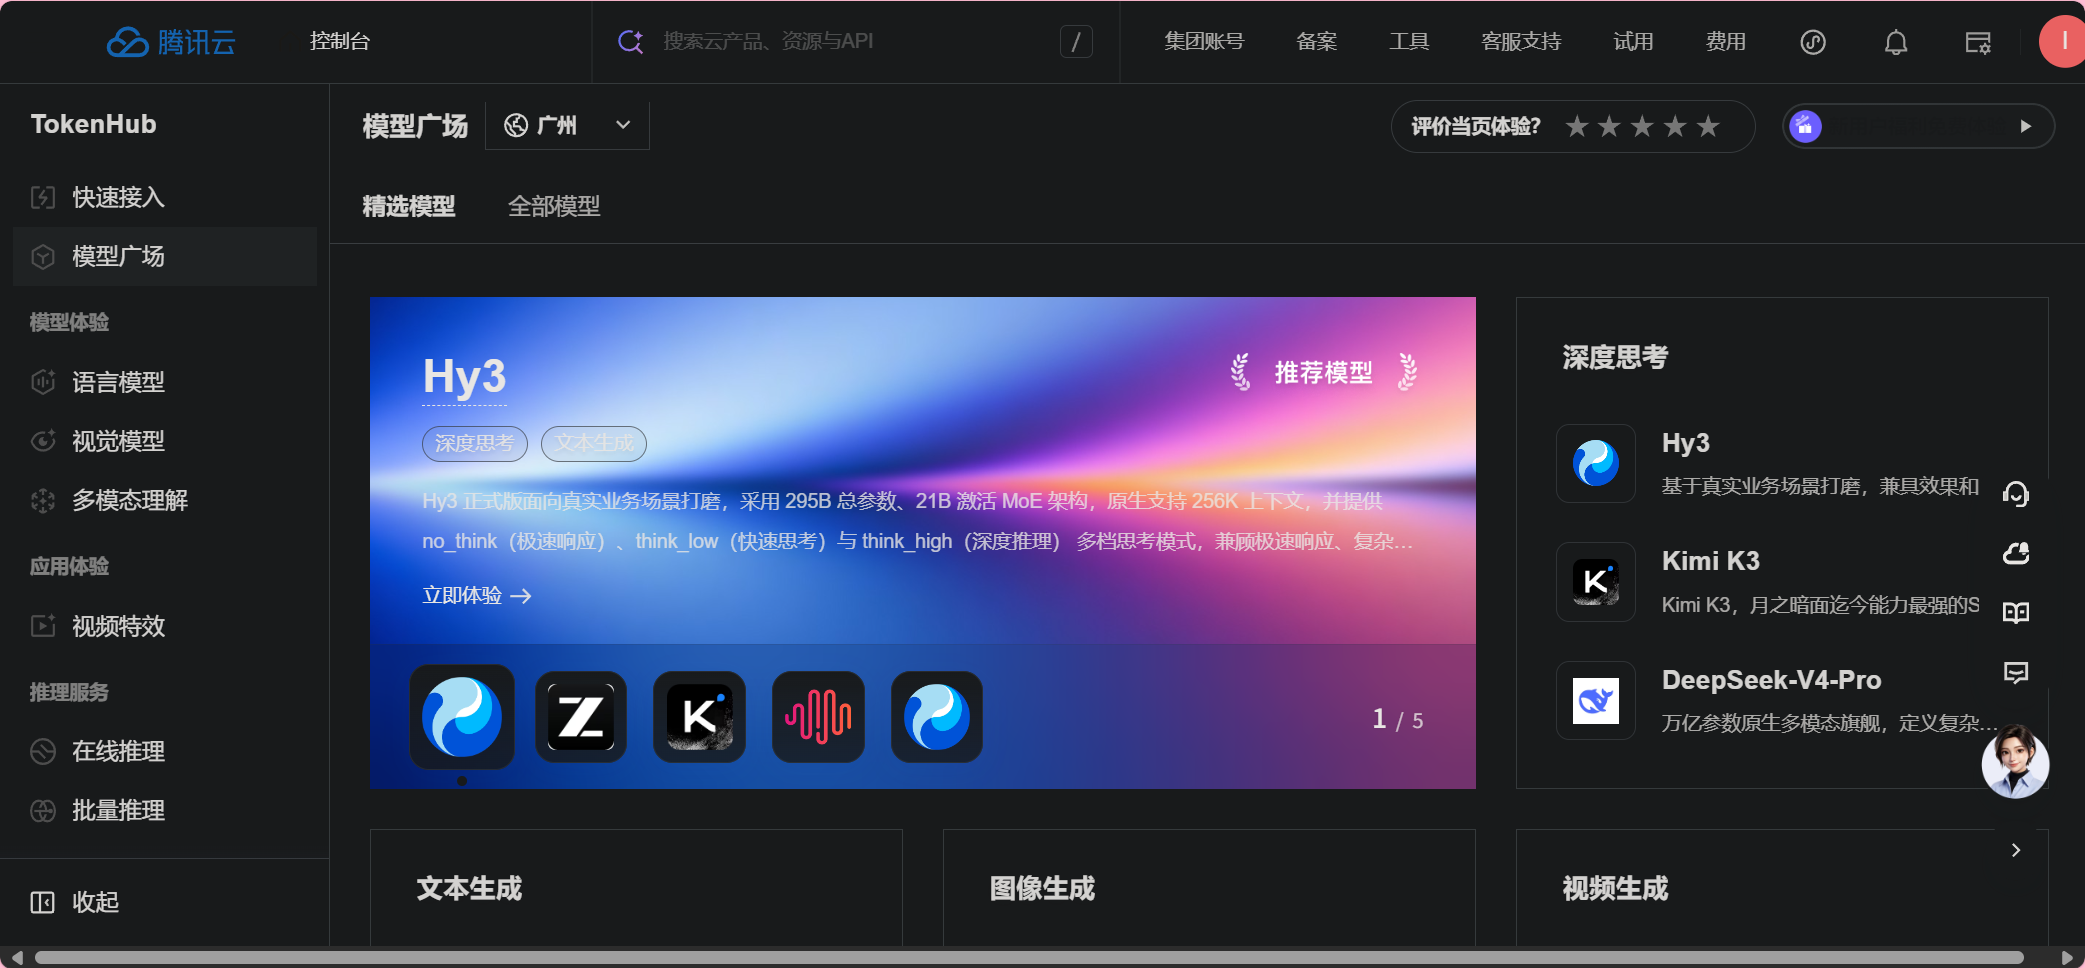Open the red user avatar menu
Screen dimensions: 2085x968
(x=2062, y=42)
